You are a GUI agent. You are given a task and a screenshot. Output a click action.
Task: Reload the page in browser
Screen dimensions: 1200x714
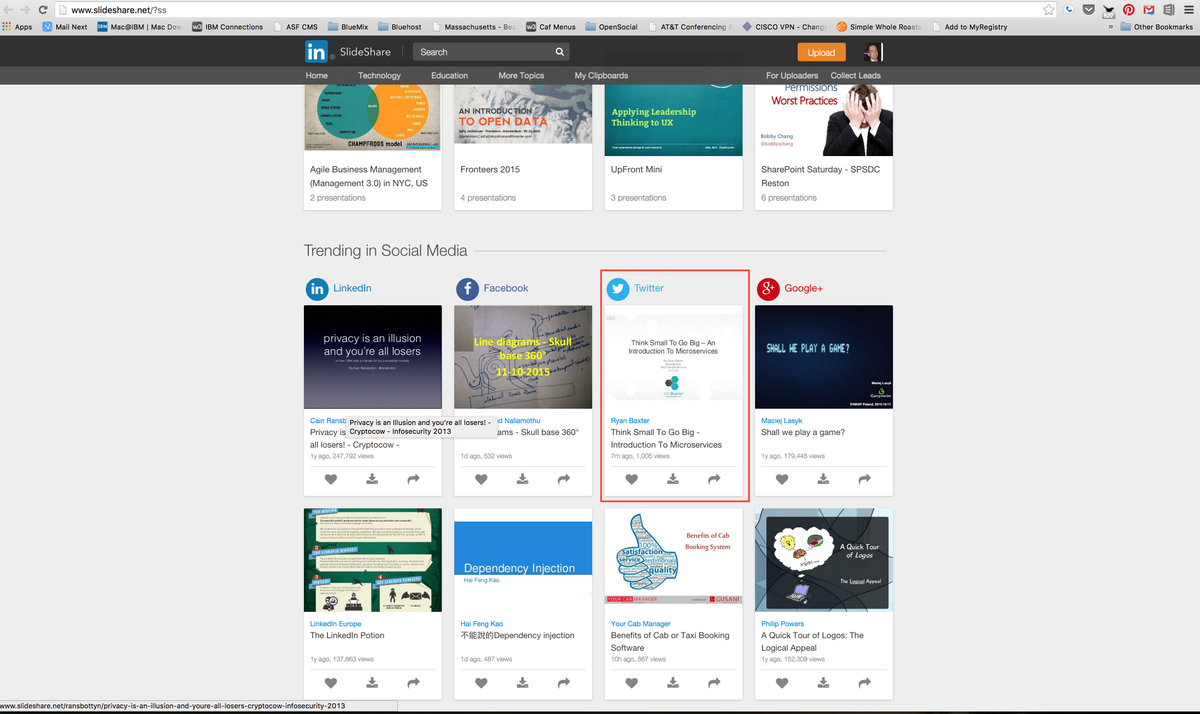tap(43, 9)
